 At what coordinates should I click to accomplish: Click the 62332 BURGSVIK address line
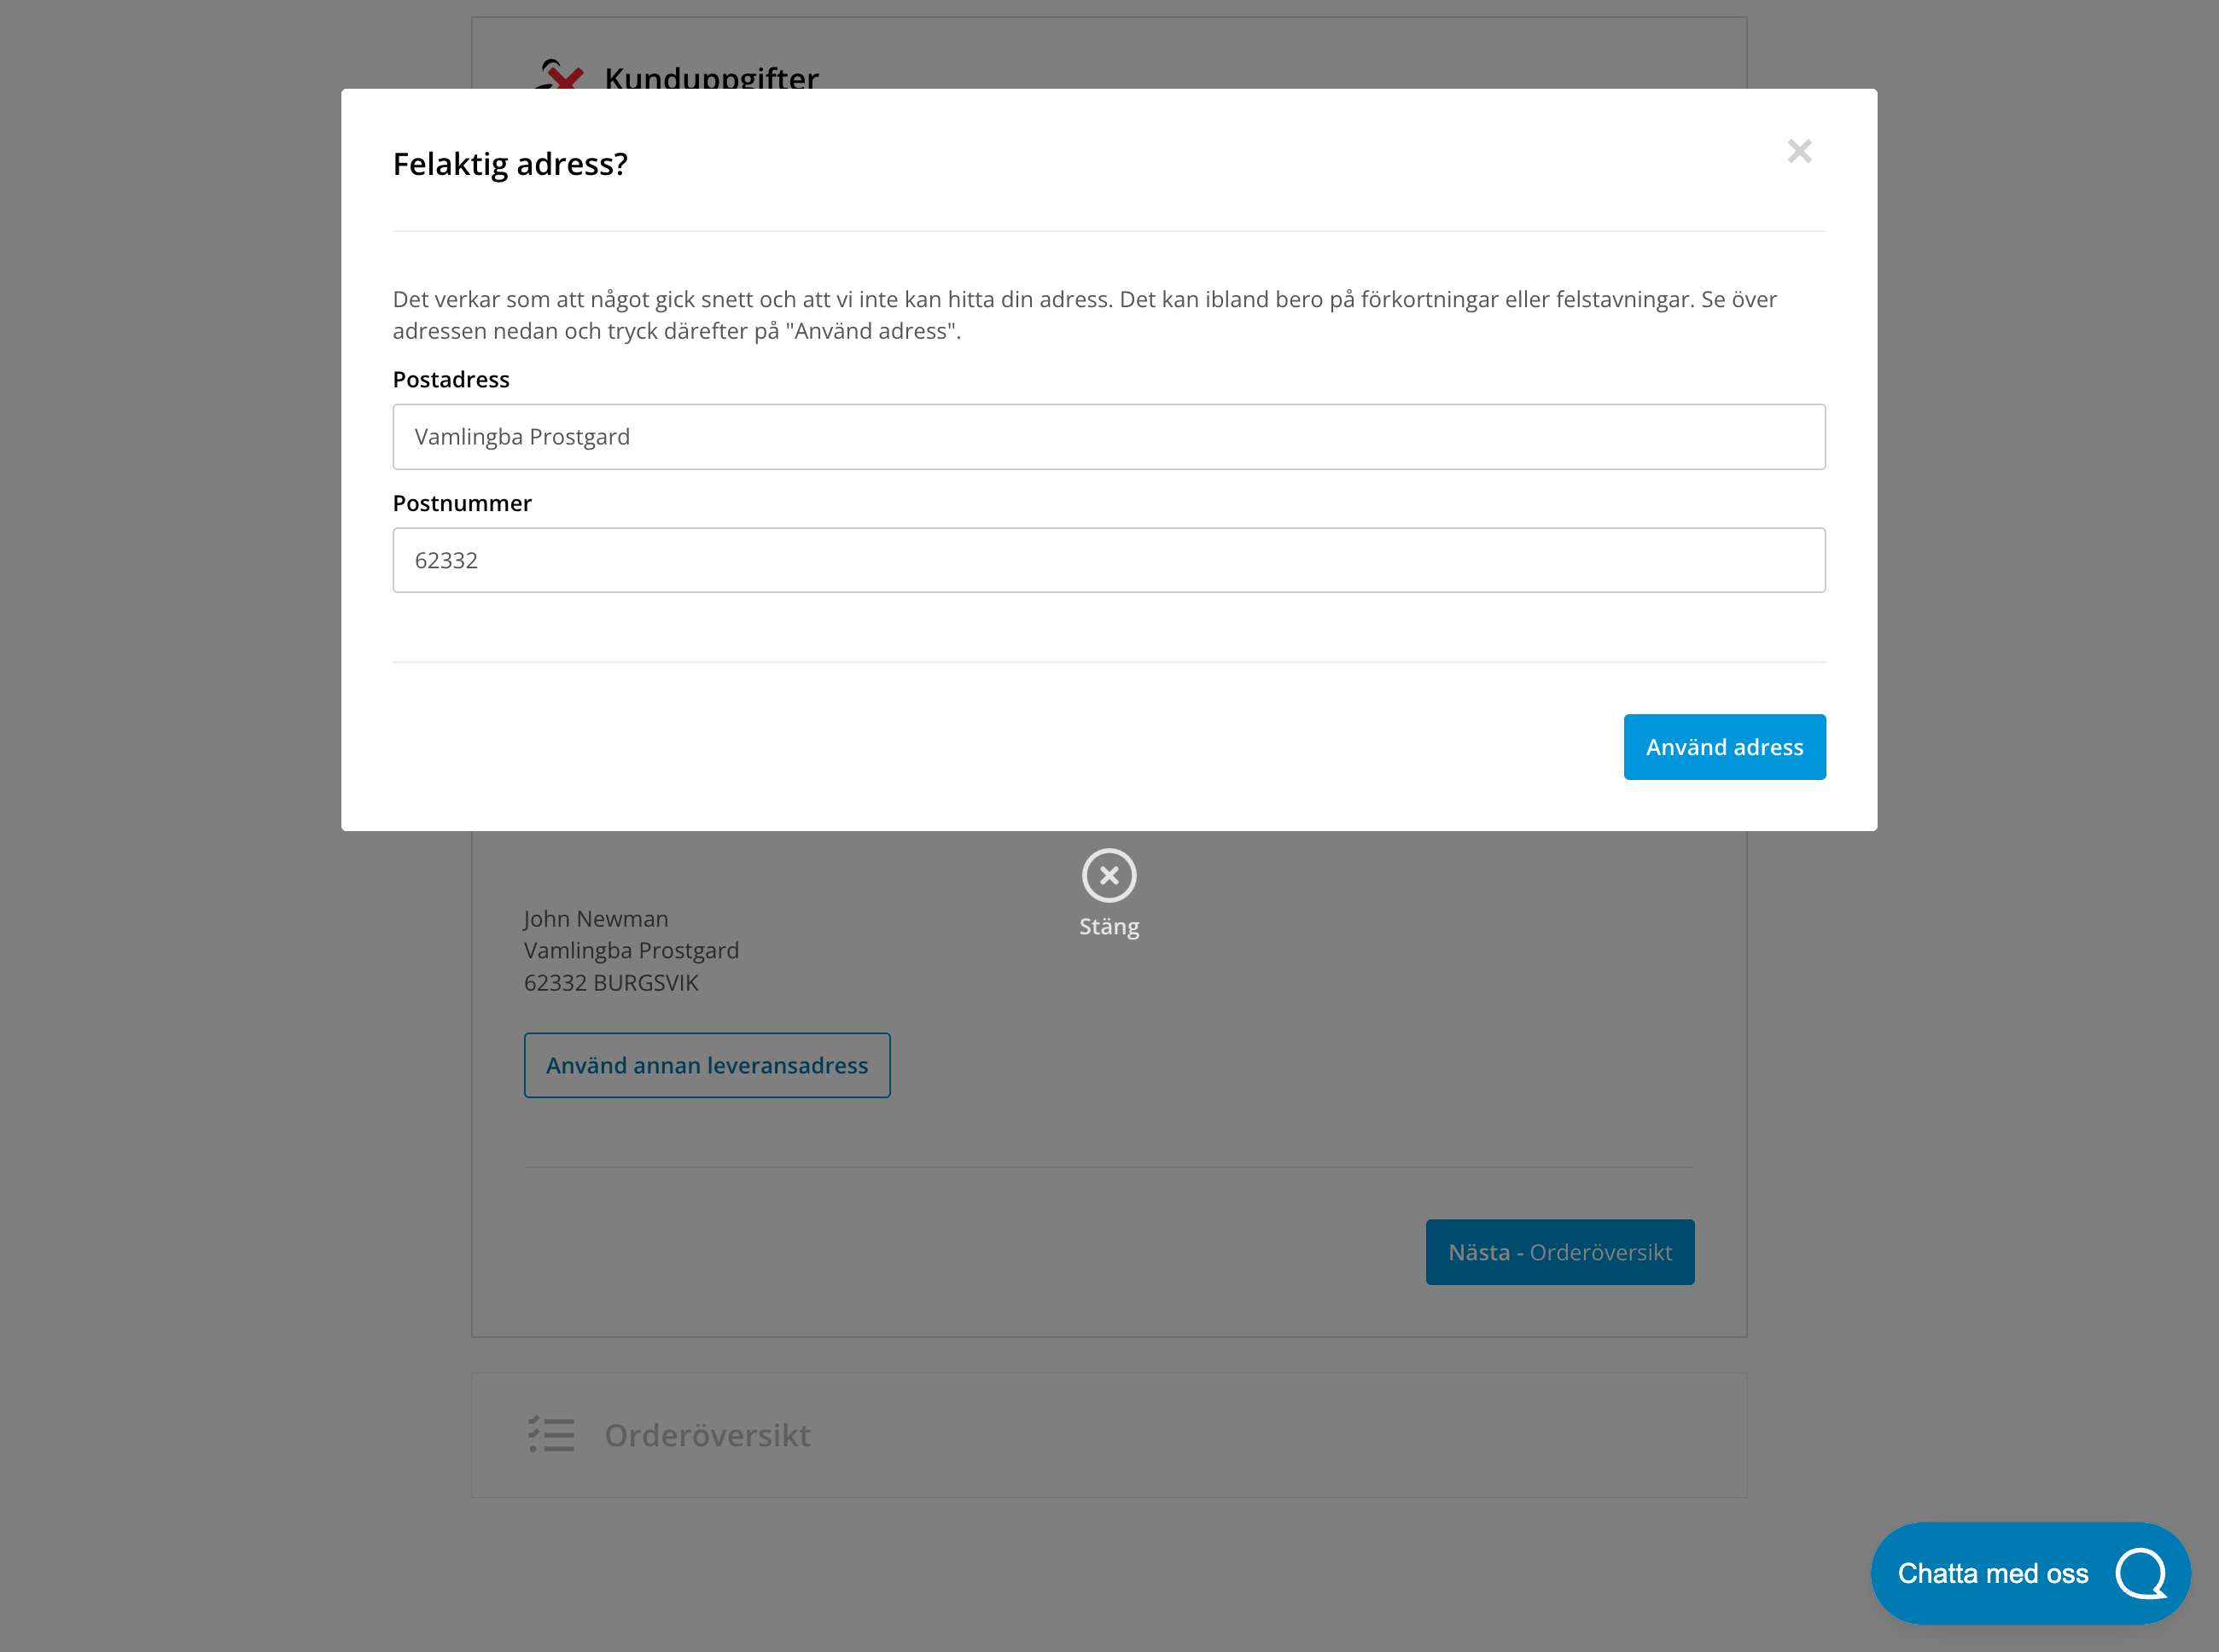pos(611,983)
